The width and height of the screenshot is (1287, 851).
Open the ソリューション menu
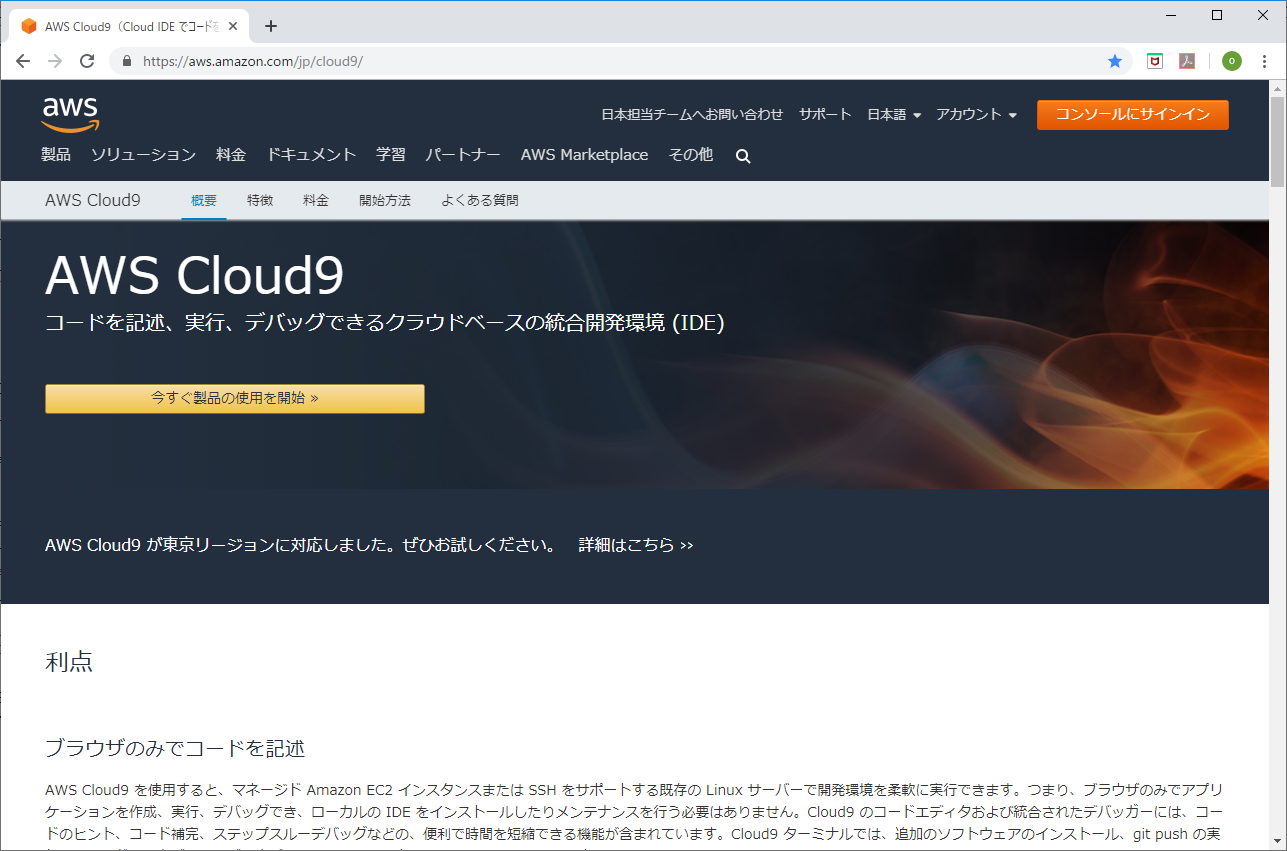(143, 155)
